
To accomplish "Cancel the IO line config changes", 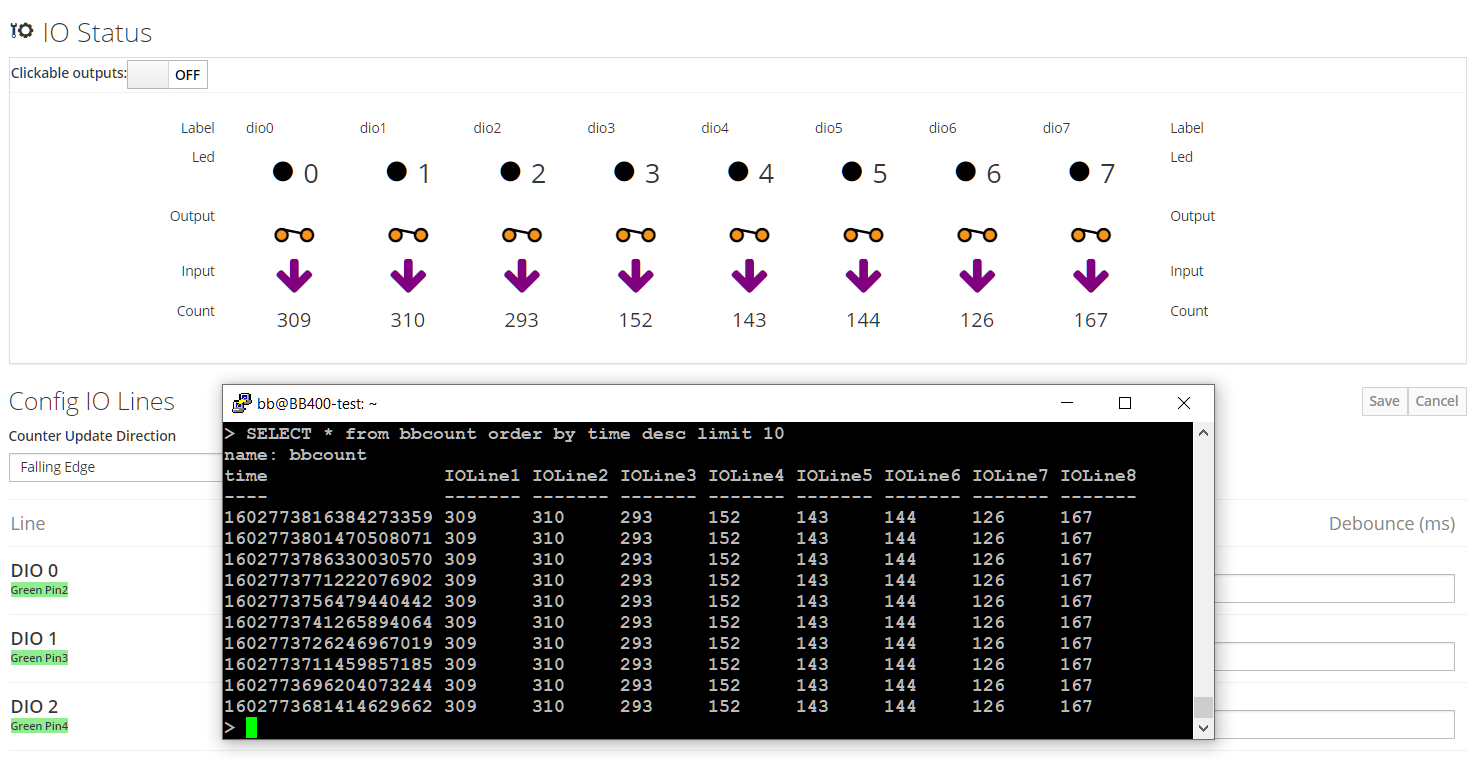I will coord(1437,401).
